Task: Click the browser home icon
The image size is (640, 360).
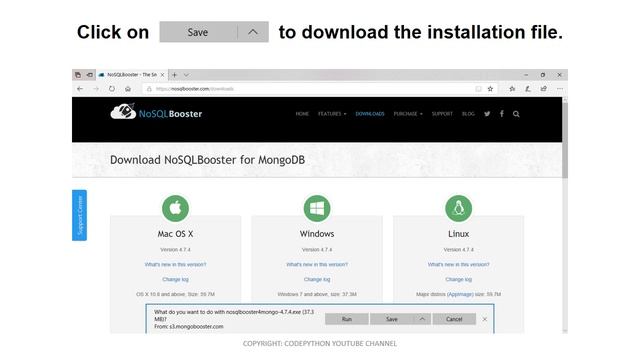Action: [x=128, y=89]
